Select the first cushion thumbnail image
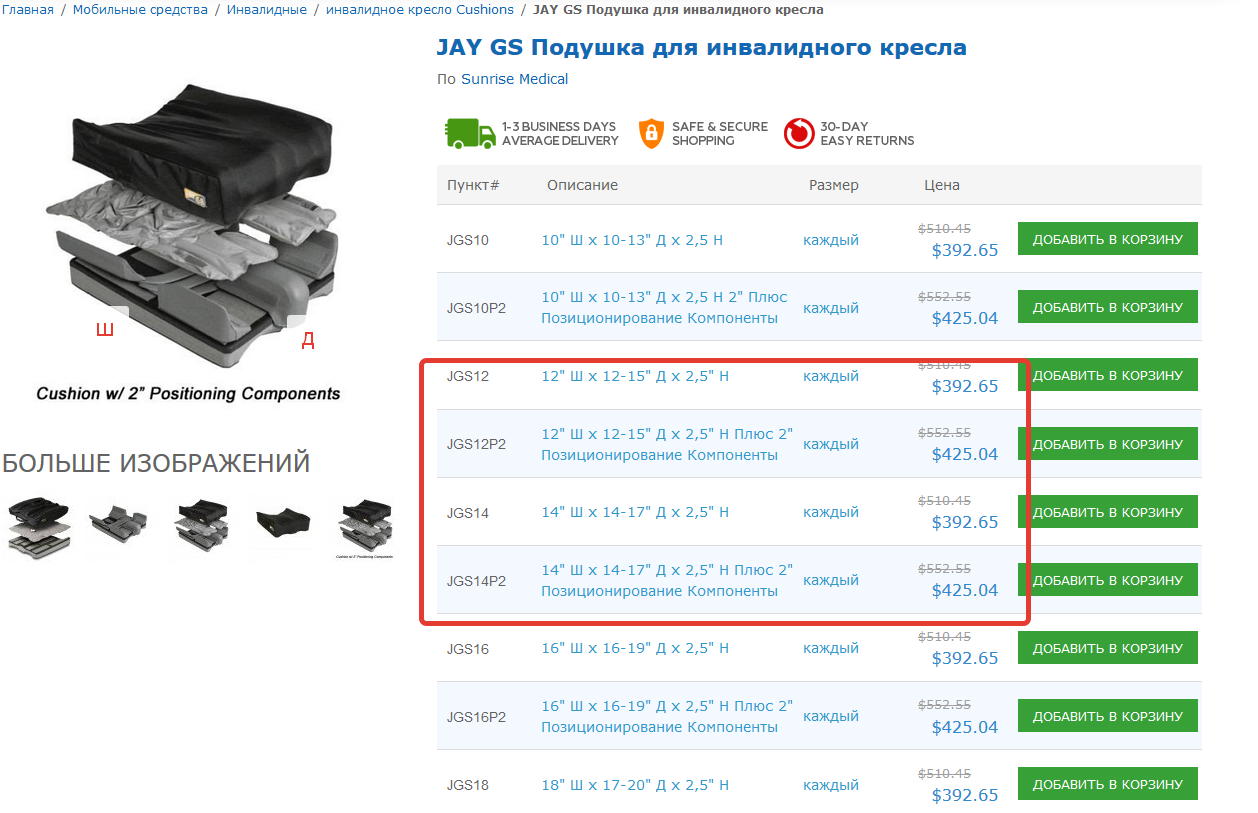This screenshot has height=813, width=1258. pos(39,527)
